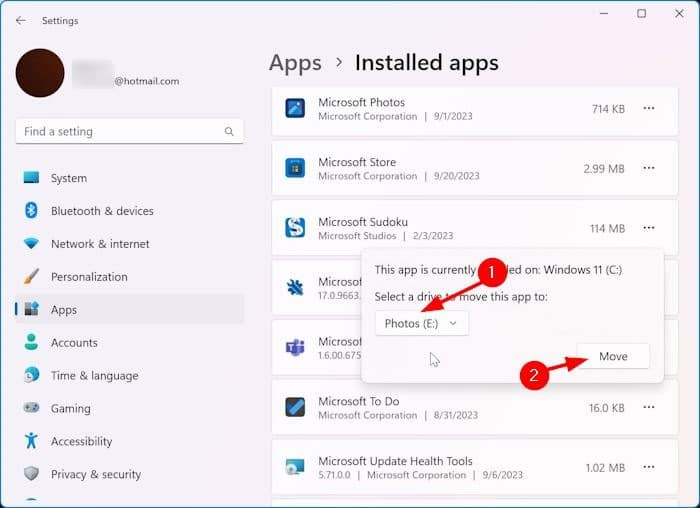Image resolution: width=700 pixels, height=508 pixels.
Task: Click the Microsoft Sudoku title text
Action: click(x=363, y=222)
